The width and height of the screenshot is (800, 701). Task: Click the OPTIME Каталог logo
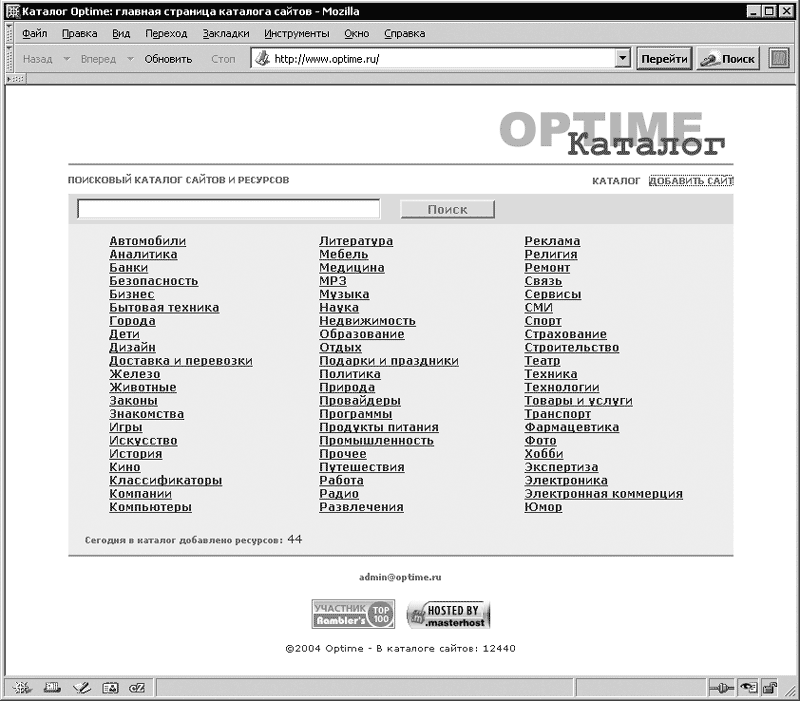click(x=612, y=133)
